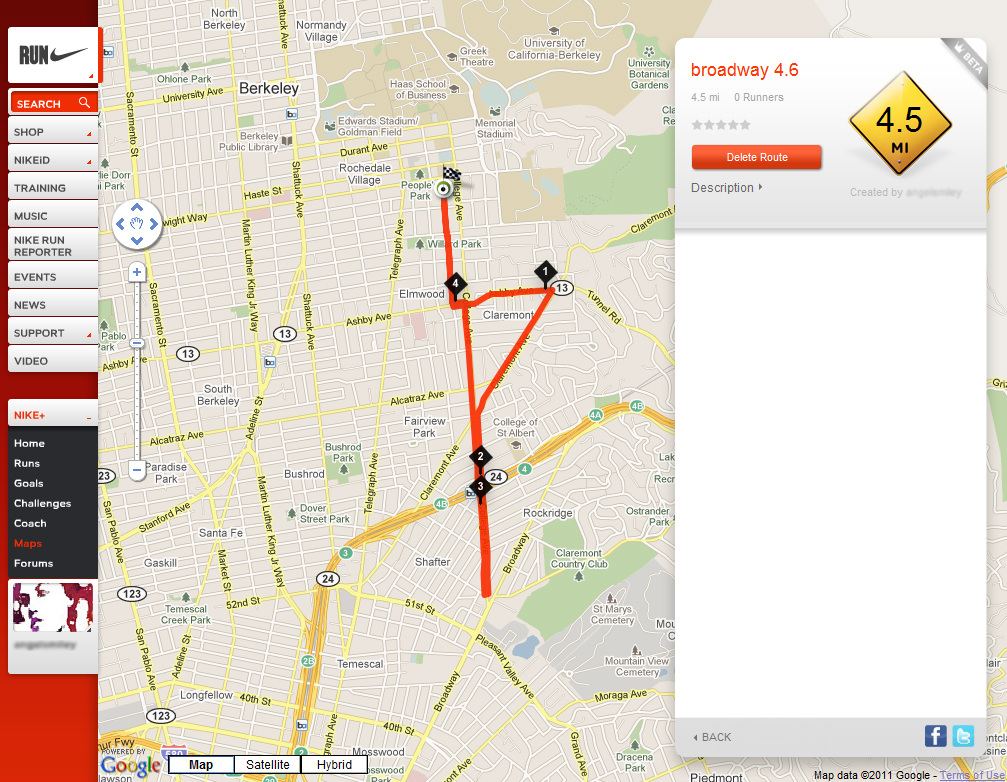Click the checkered finish flag marker
1007x782 pixels.
453,173
